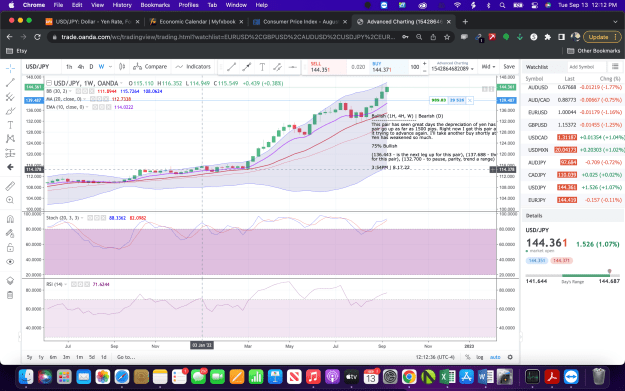625x391 pixels.
Task: Select the patterns tool in left toolbar
Action: [x=10, y=139]
